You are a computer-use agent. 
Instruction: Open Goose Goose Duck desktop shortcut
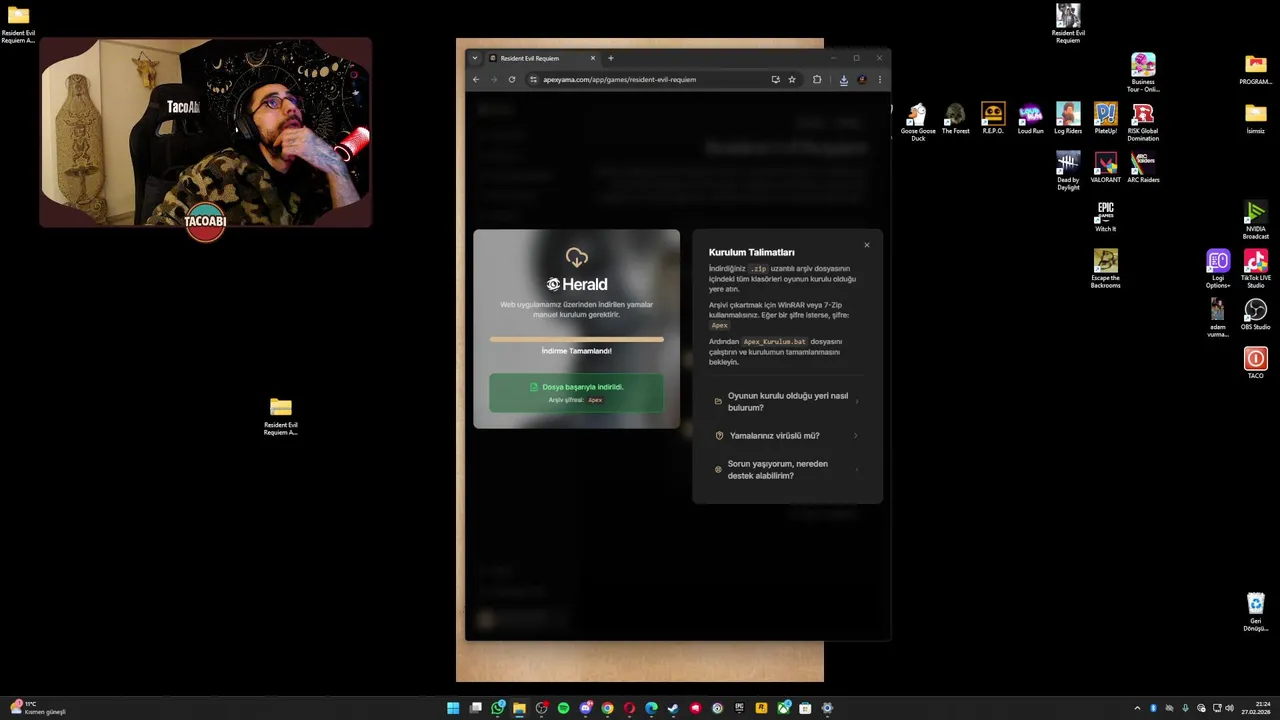tap(917, 120)
